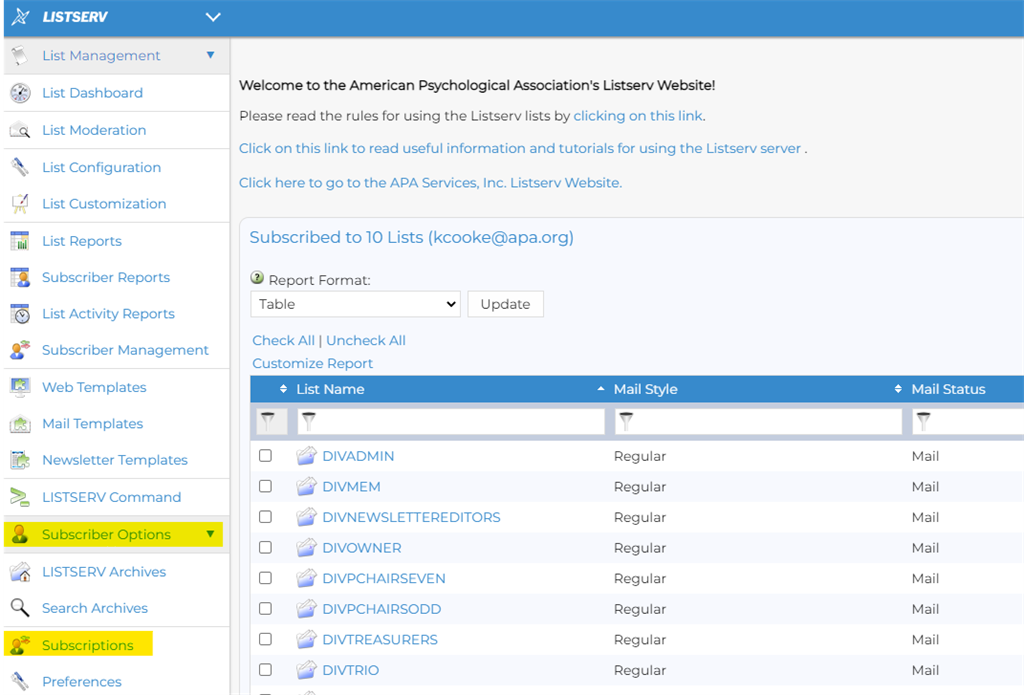Click the DIVTRIO list folder icon

click(x=306, y=670)
